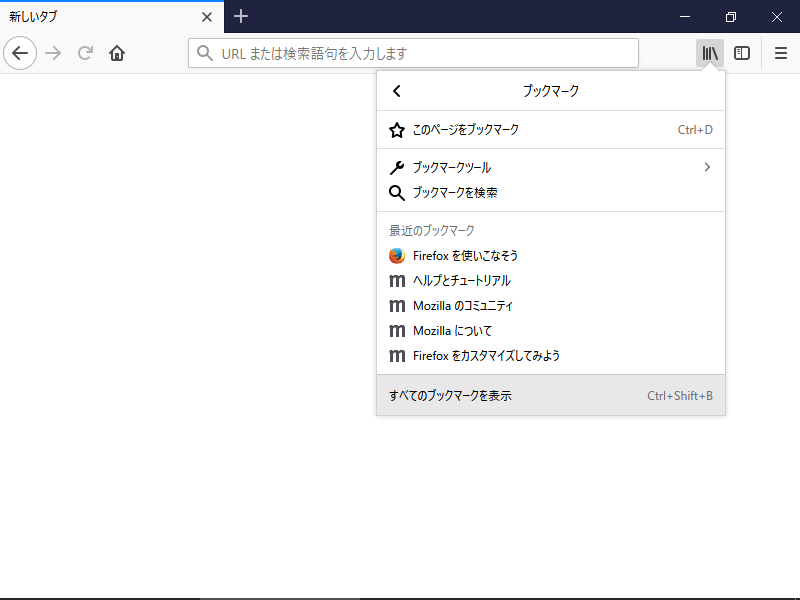Open Mozilla のコミュニティ bookmark
This screenshot has width=800, height=600.
(551, 306)
